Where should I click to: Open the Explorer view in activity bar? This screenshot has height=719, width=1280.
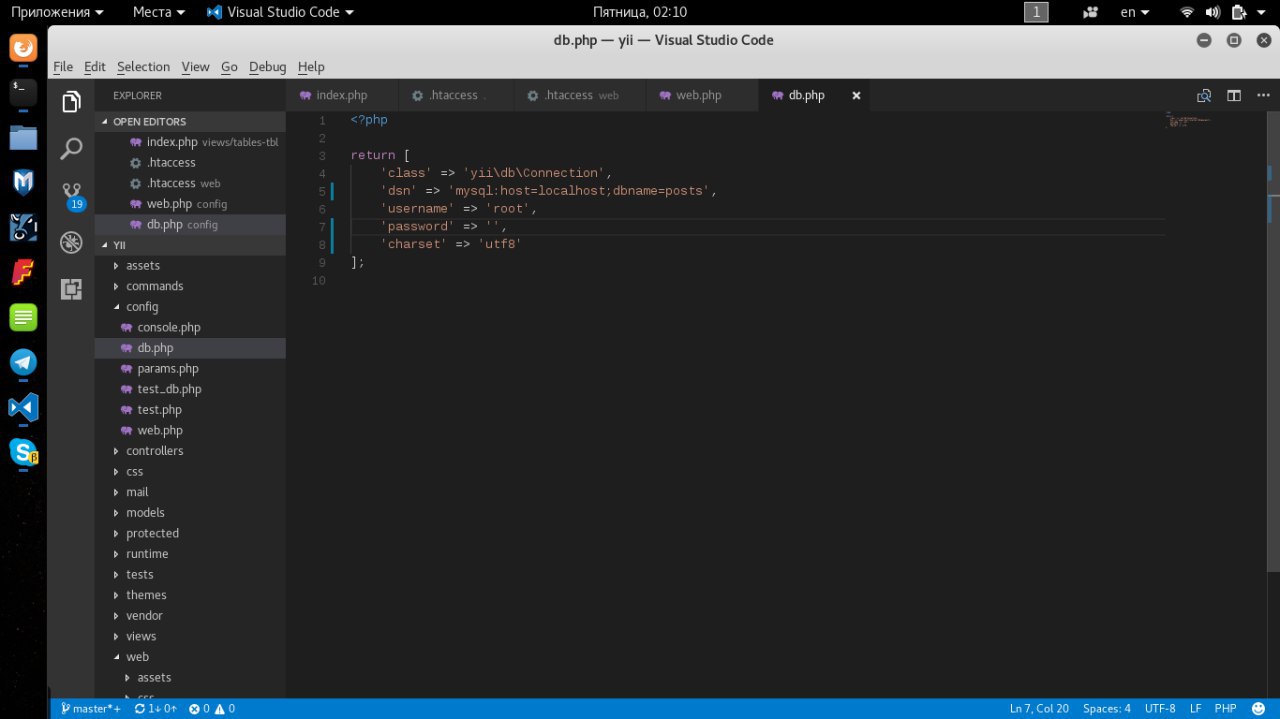pos(71,102)
